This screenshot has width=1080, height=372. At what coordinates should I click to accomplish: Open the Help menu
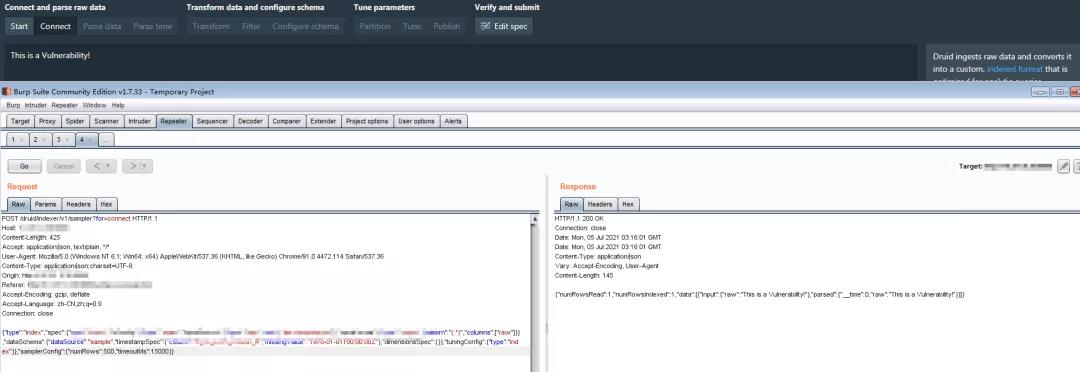[x=118, y=105]
